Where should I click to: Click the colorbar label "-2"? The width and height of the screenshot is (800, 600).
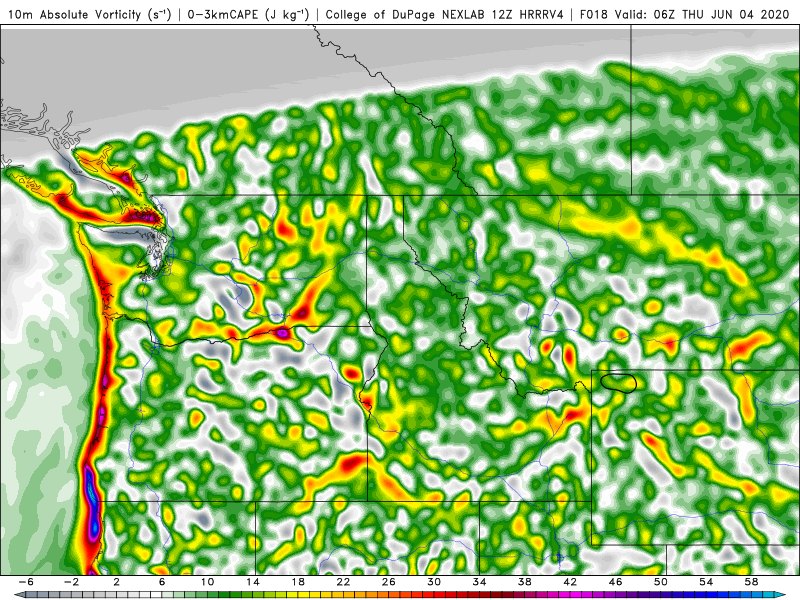[x=72, y=582]
